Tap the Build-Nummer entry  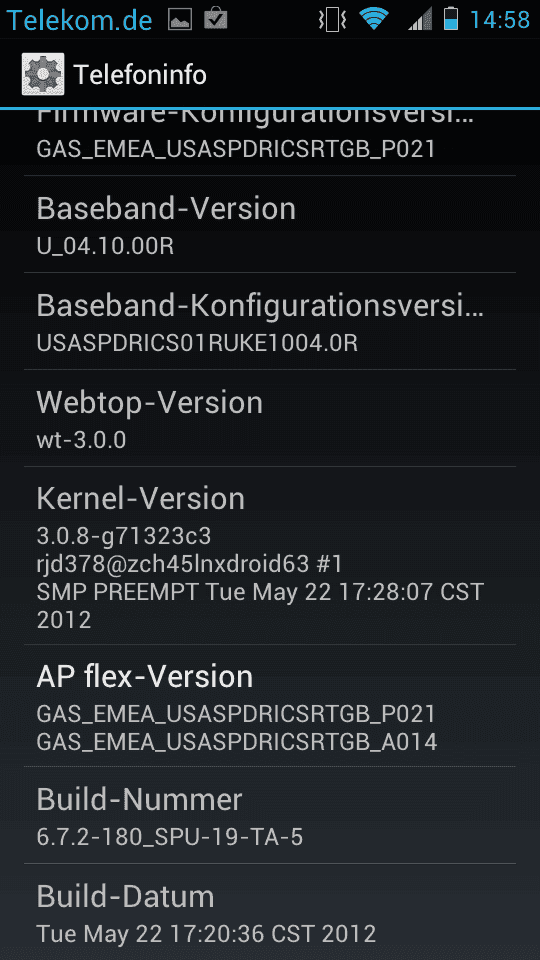[270, 815]
